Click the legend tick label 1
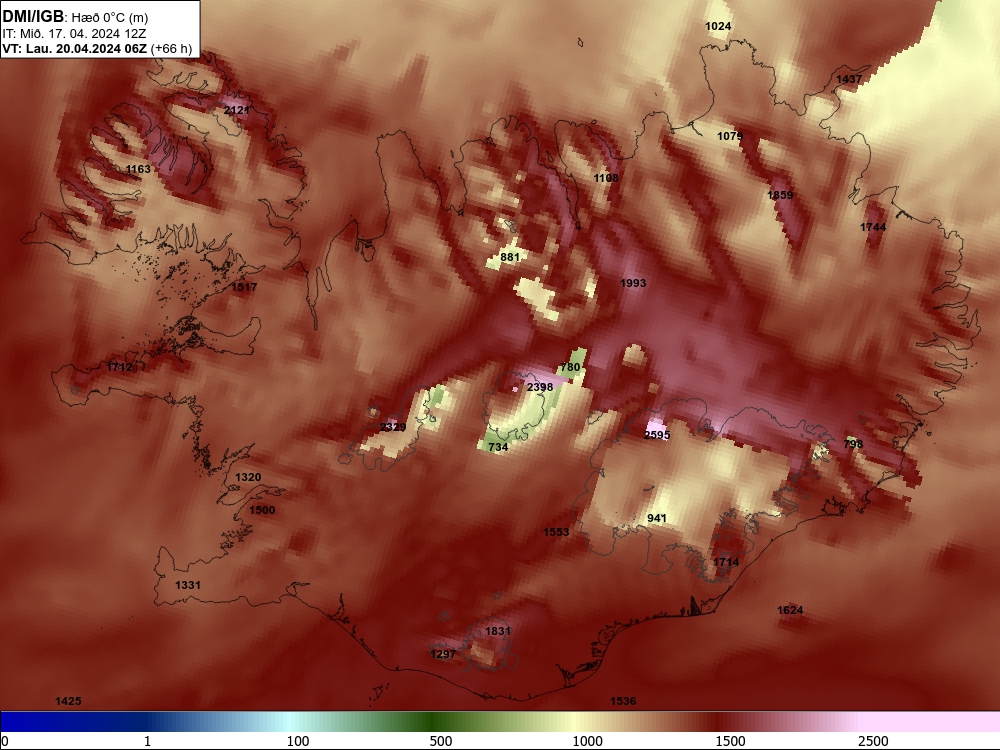Viewport: 1000px width, 750px height. click(147, 741)
